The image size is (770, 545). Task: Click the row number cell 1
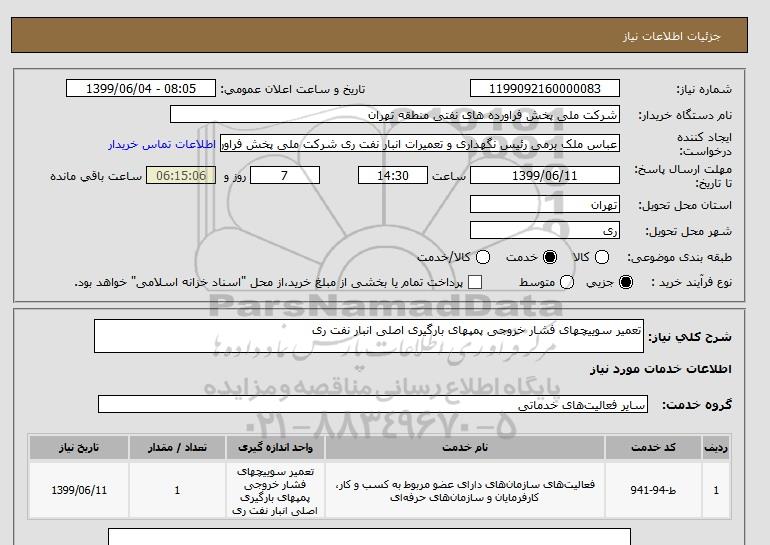pyautogui.click(x=716, y=490)
